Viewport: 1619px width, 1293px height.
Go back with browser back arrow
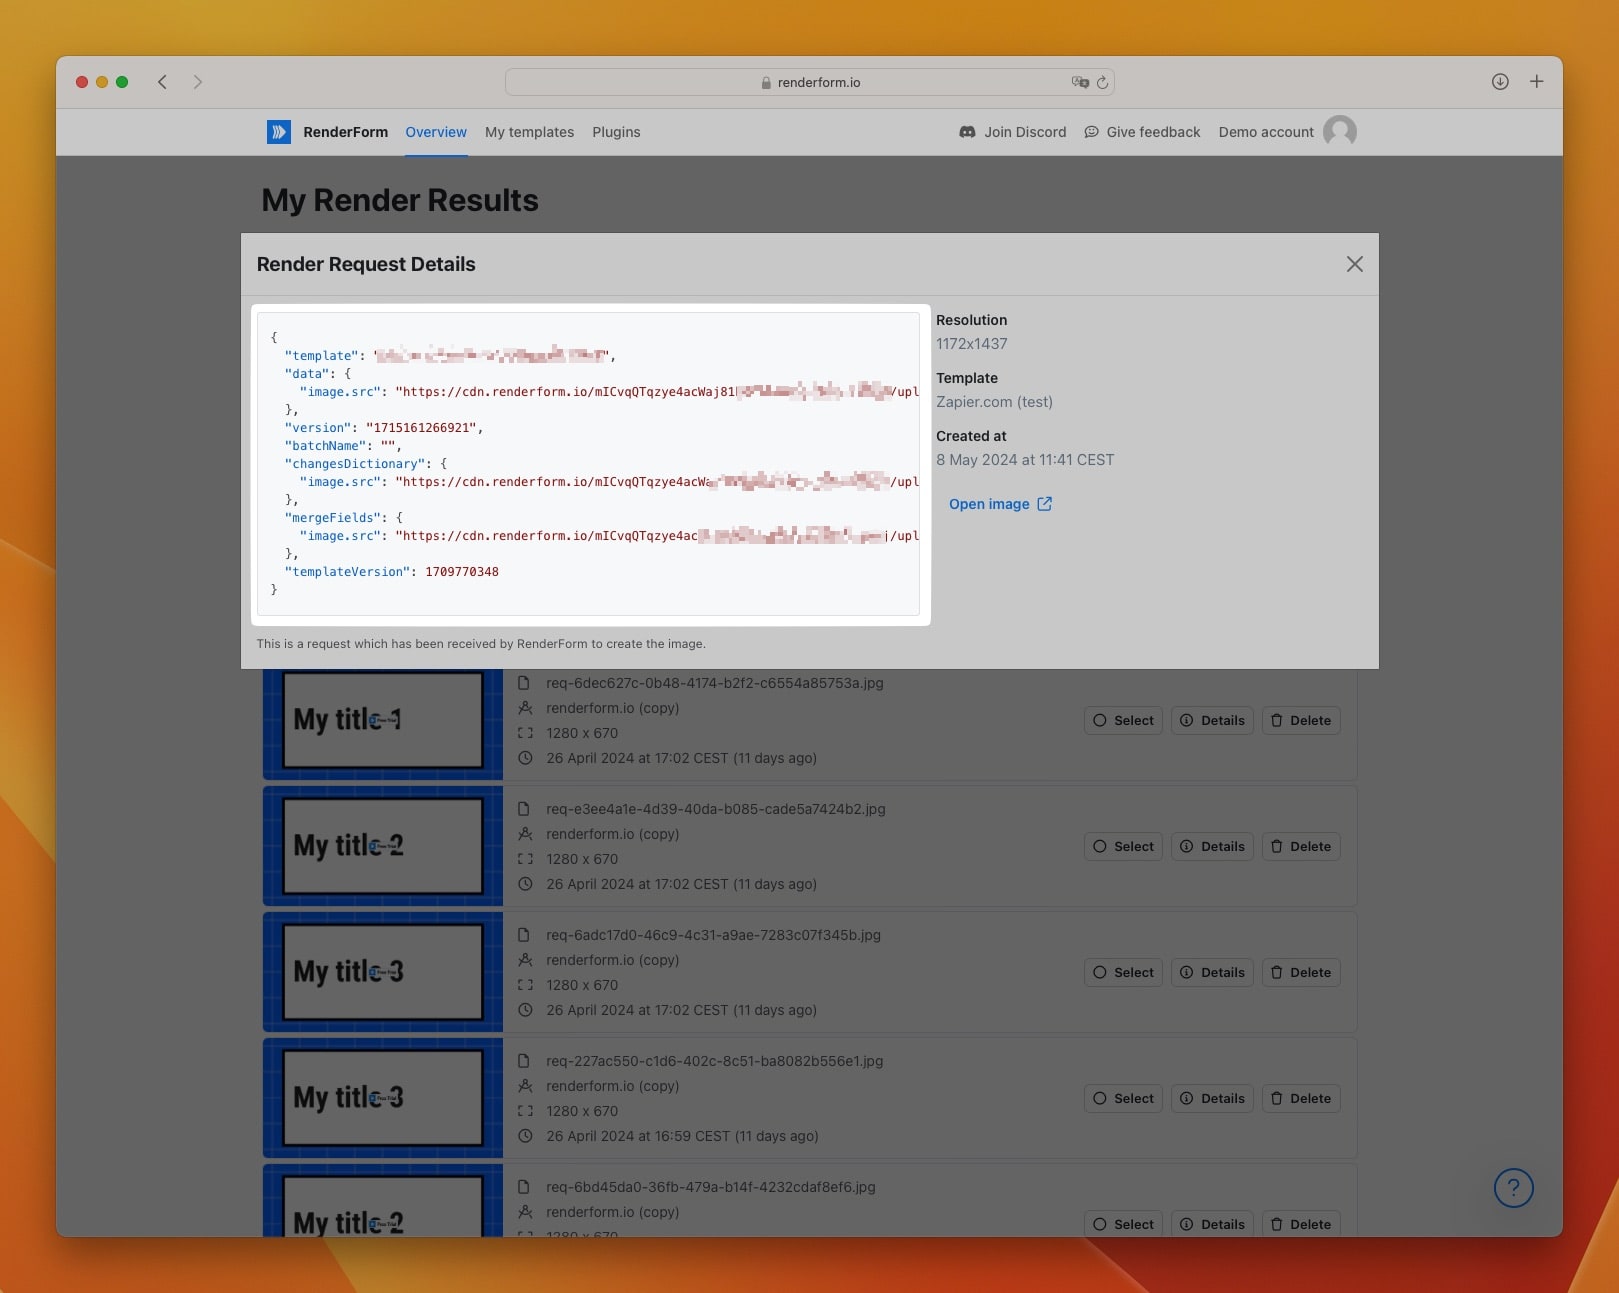pyautogui.click(x=162, y=82)
